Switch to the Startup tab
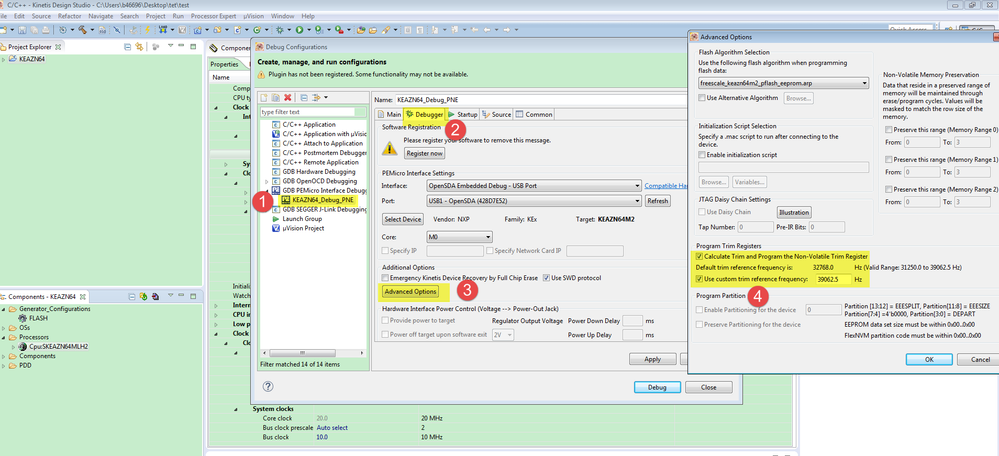Image resolution: width=999 pixels, height=456 pixels. (463, 115)
